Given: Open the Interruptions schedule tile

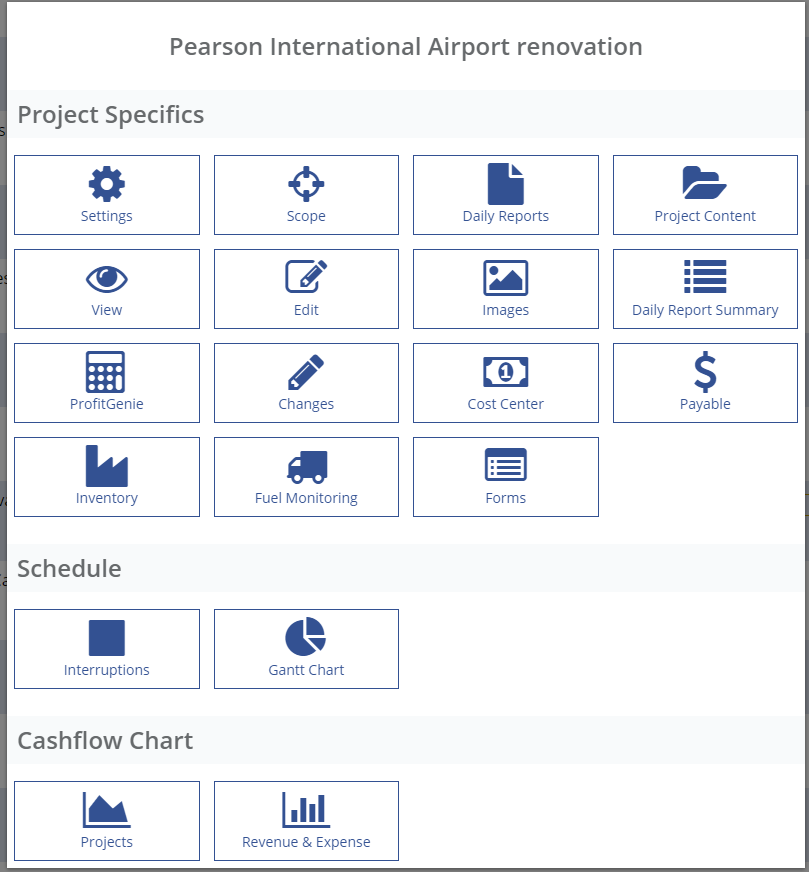Looking at the screenshot, I should [x=107, y=649].
